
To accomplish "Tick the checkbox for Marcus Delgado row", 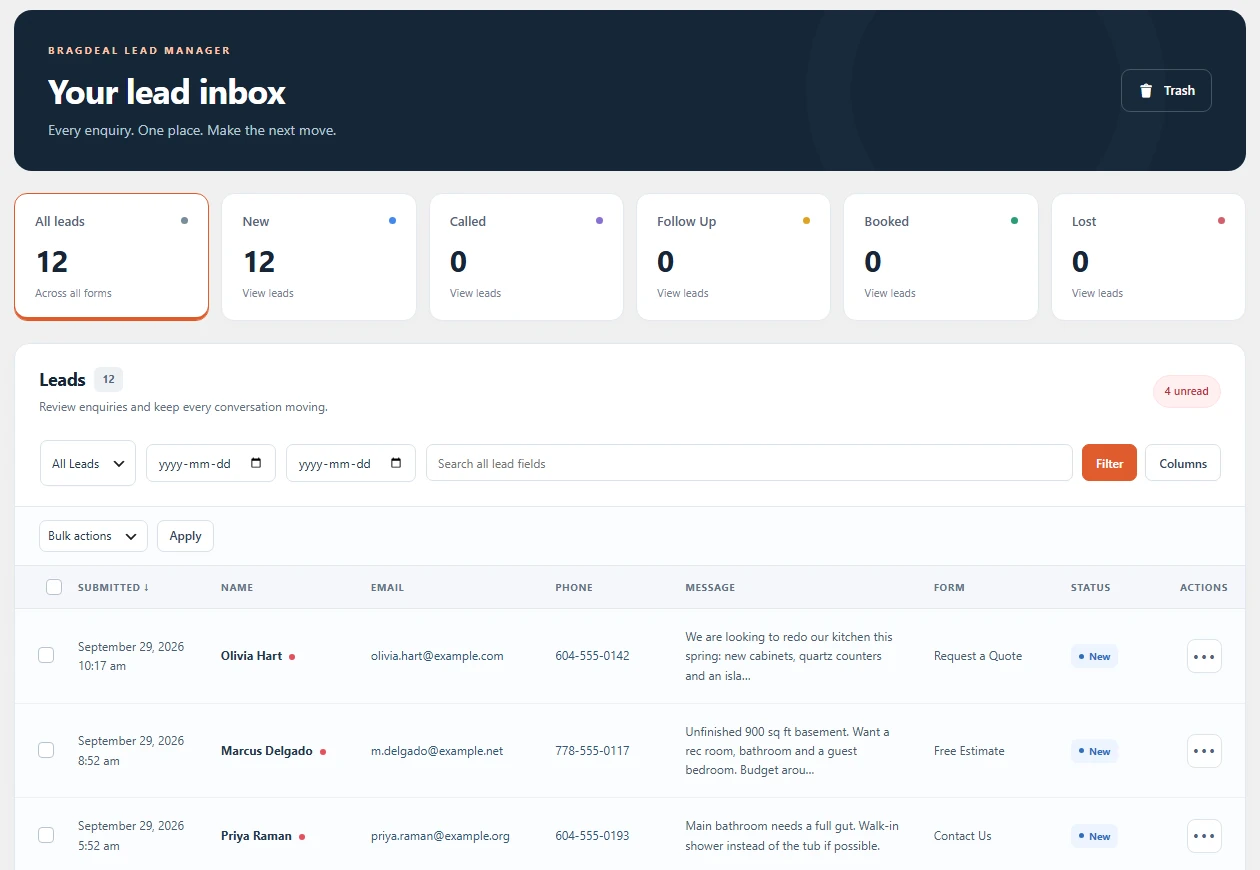I will tap(46, 750).
